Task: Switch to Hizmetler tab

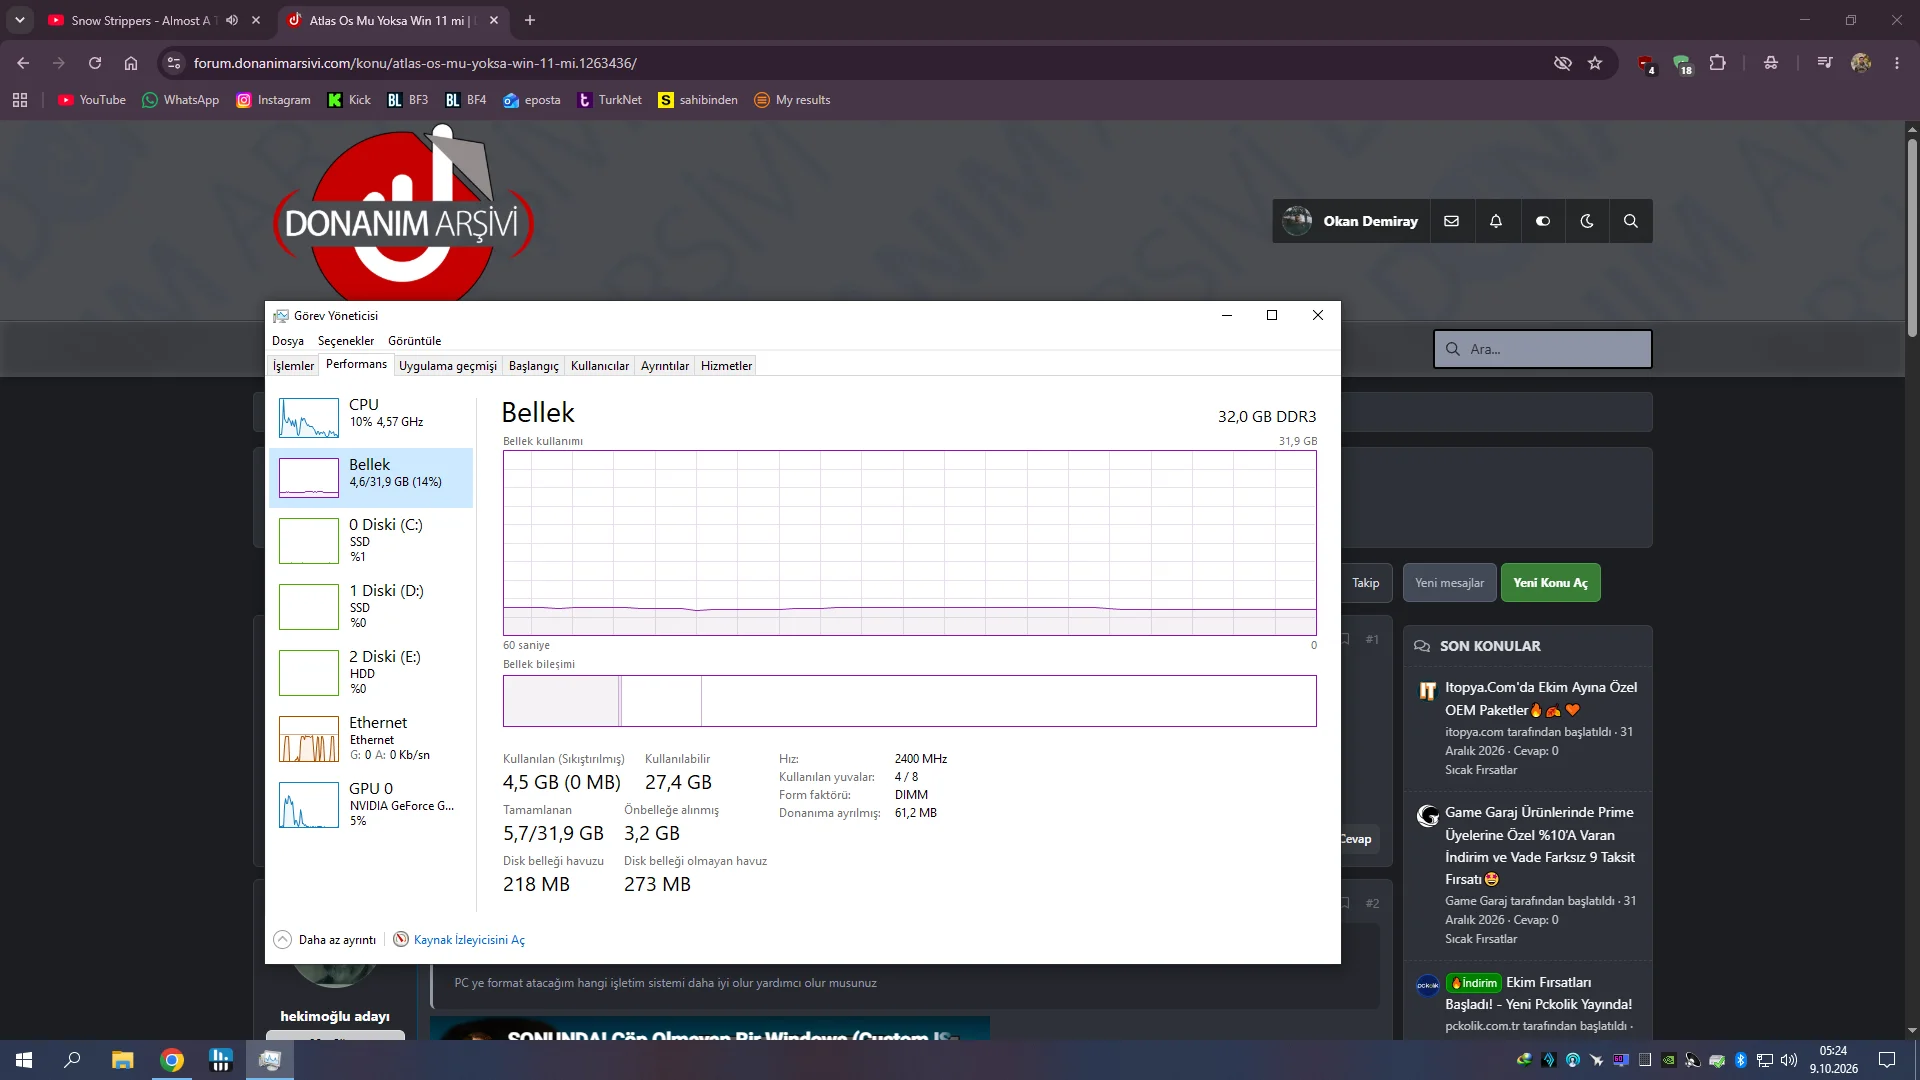Action: 726,366
